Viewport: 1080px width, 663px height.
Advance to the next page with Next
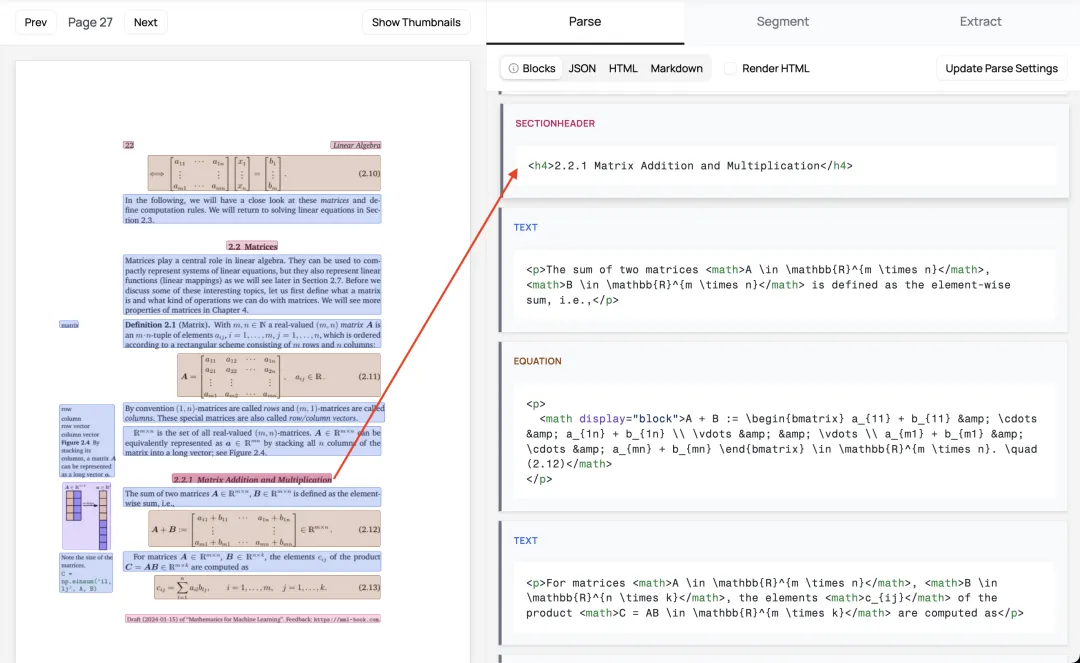pyautogui.click(x=145, y=22)
